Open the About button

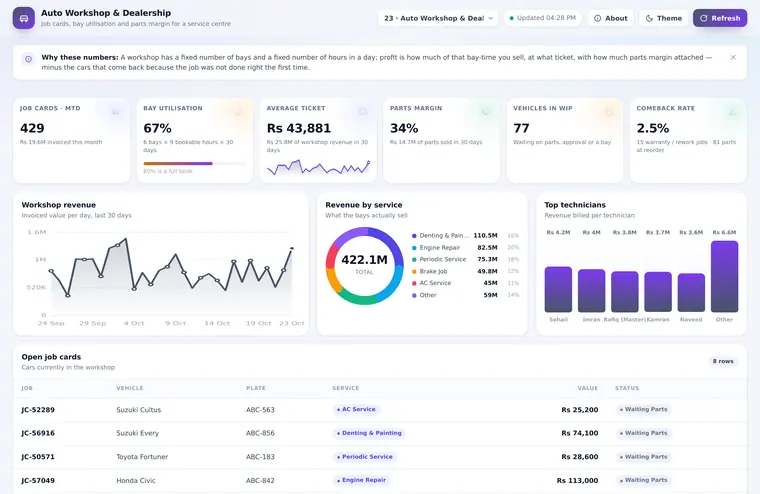click(611, 18)
